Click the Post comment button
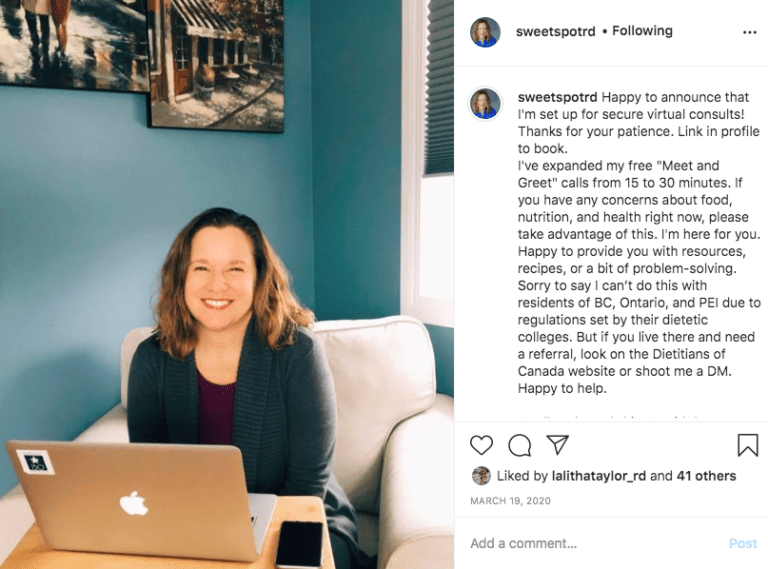 tap(743, 544)
